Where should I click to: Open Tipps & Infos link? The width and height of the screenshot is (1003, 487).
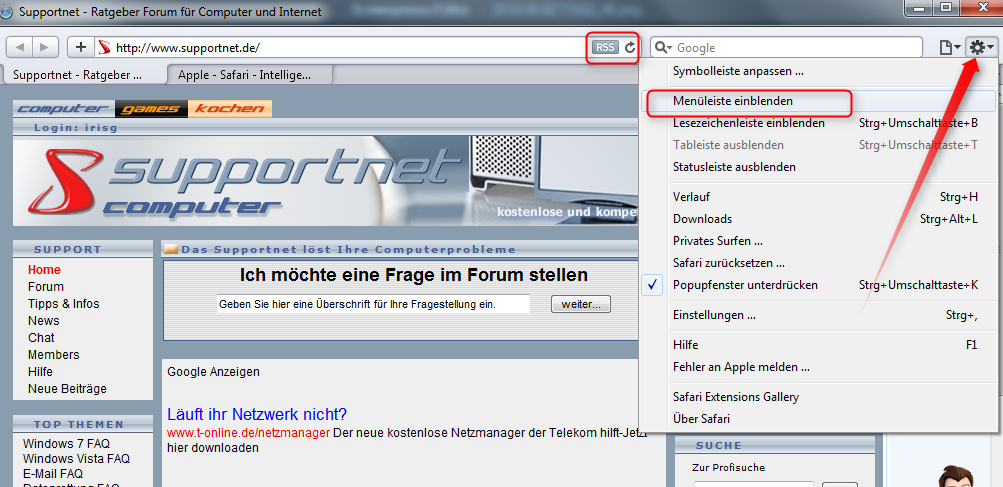click(x=63, y=304)
